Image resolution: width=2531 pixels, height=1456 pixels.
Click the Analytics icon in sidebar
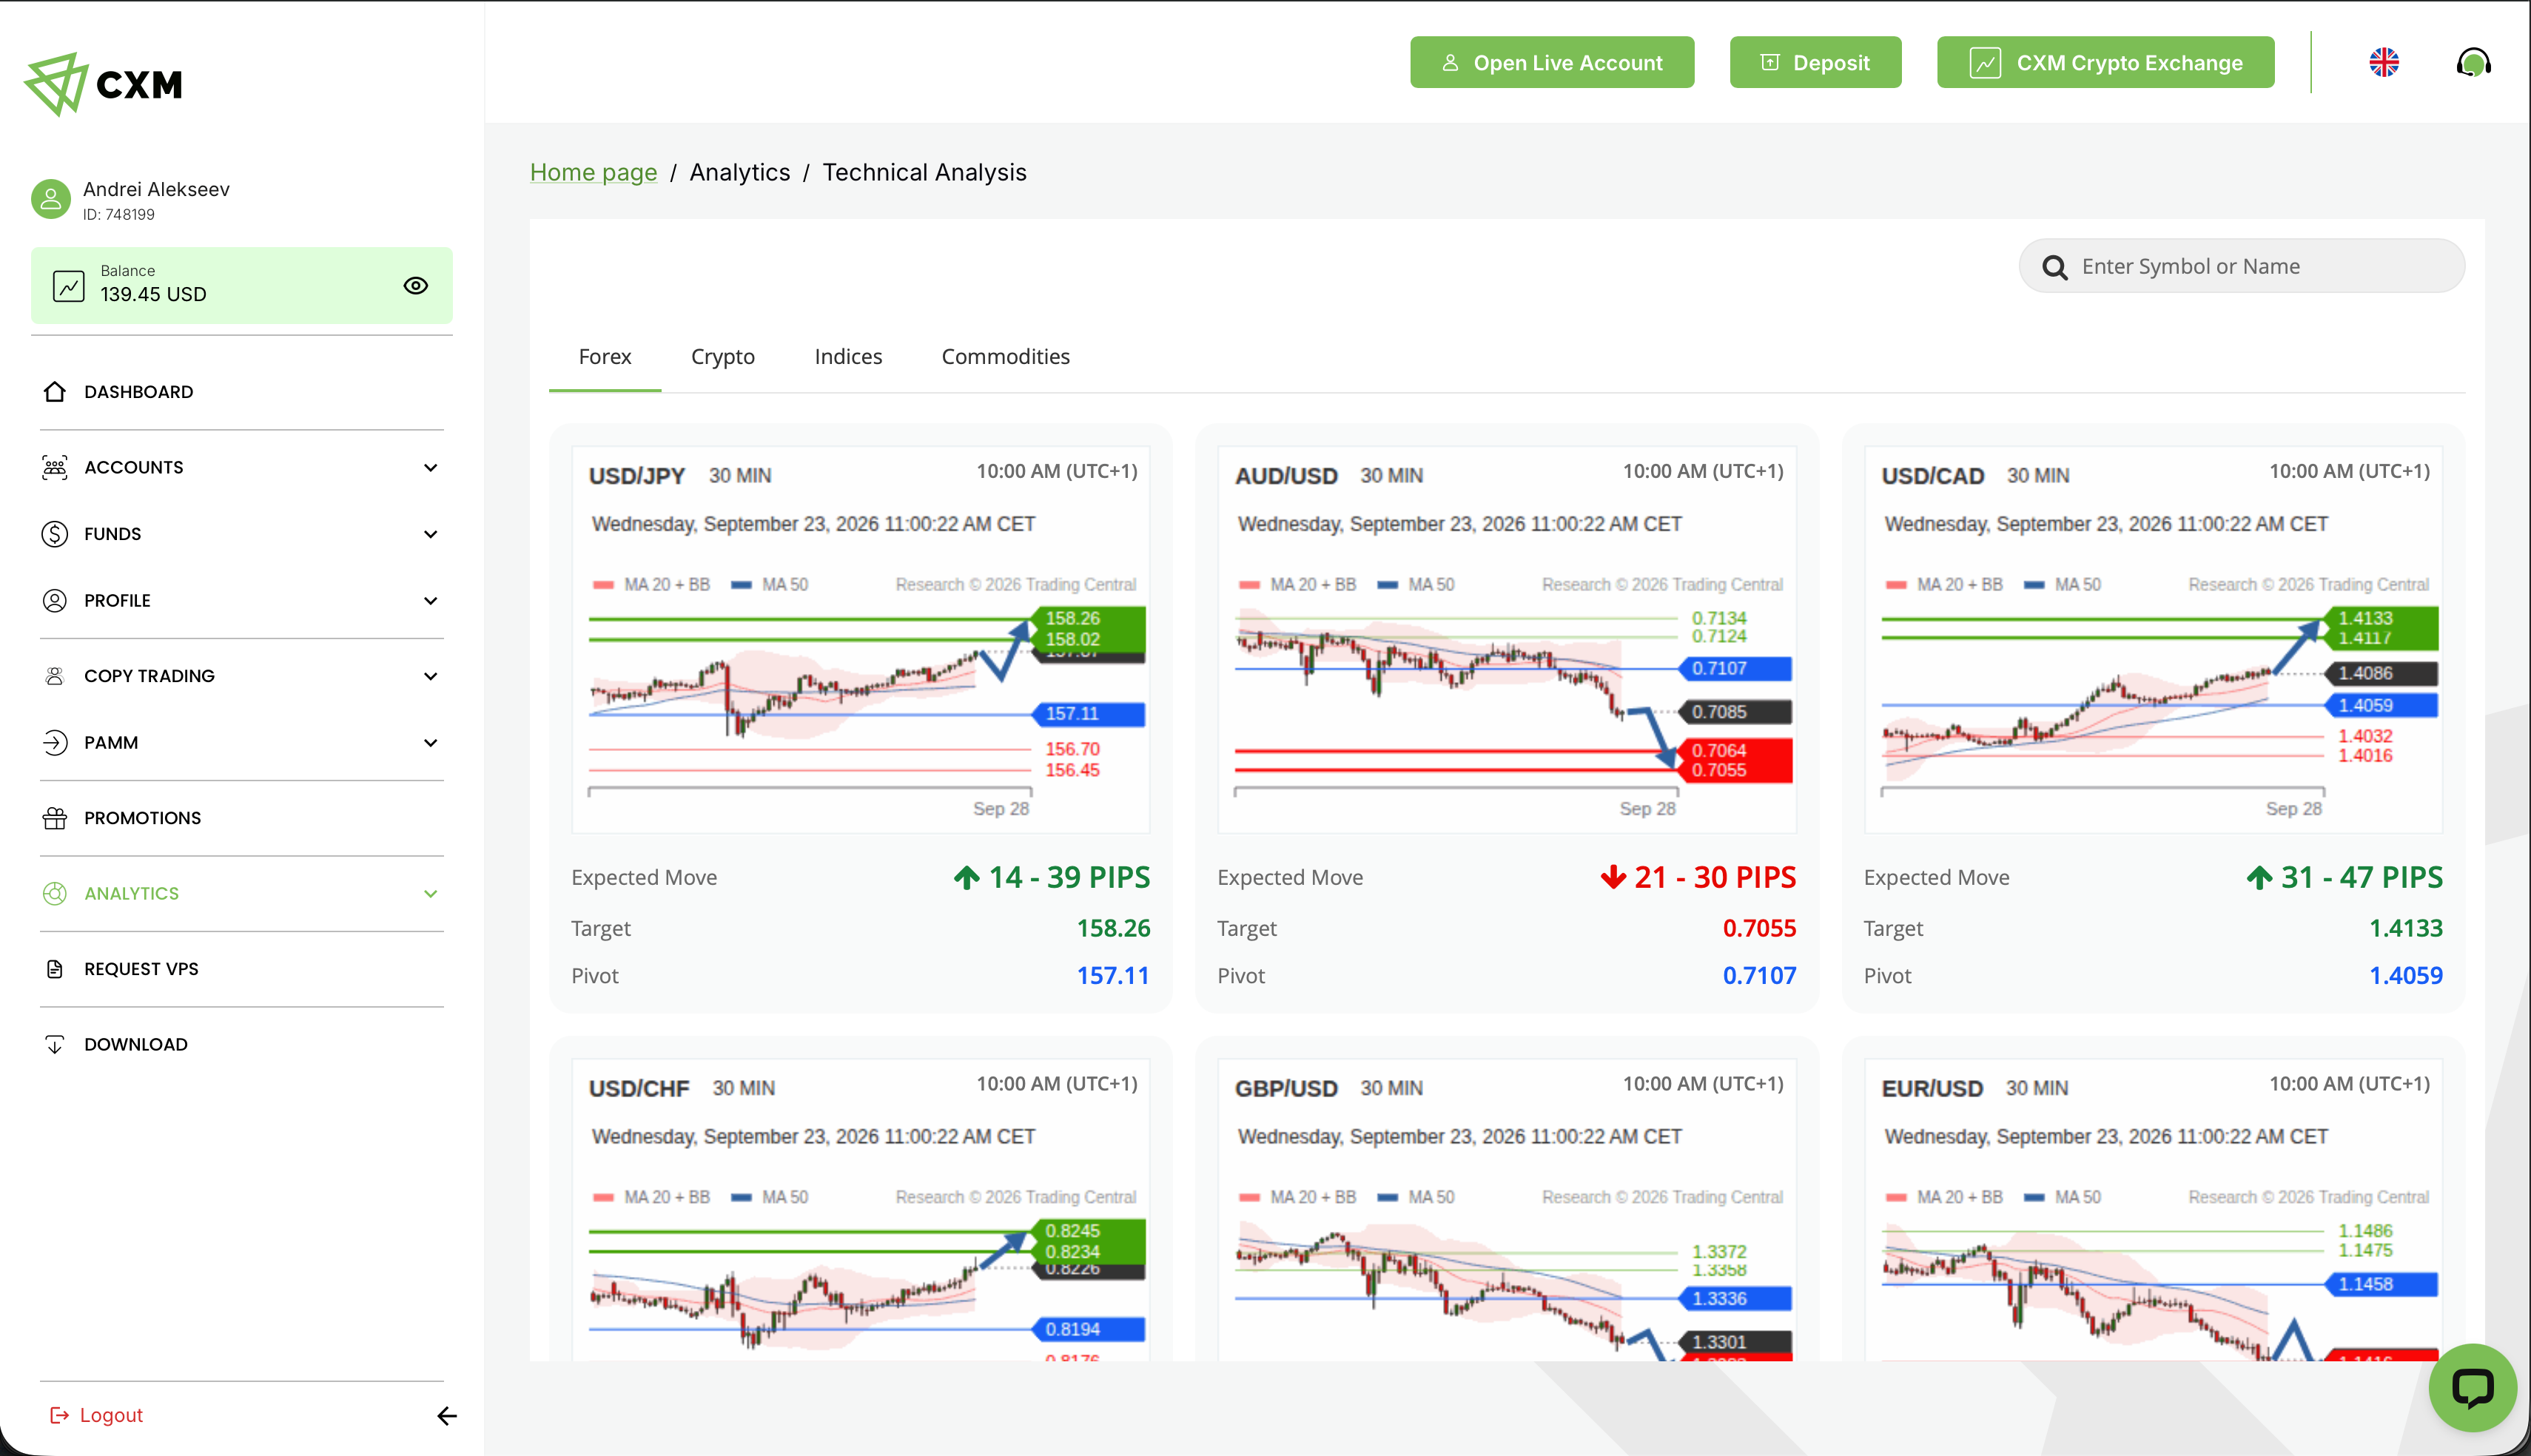click(x=55, y=893)
